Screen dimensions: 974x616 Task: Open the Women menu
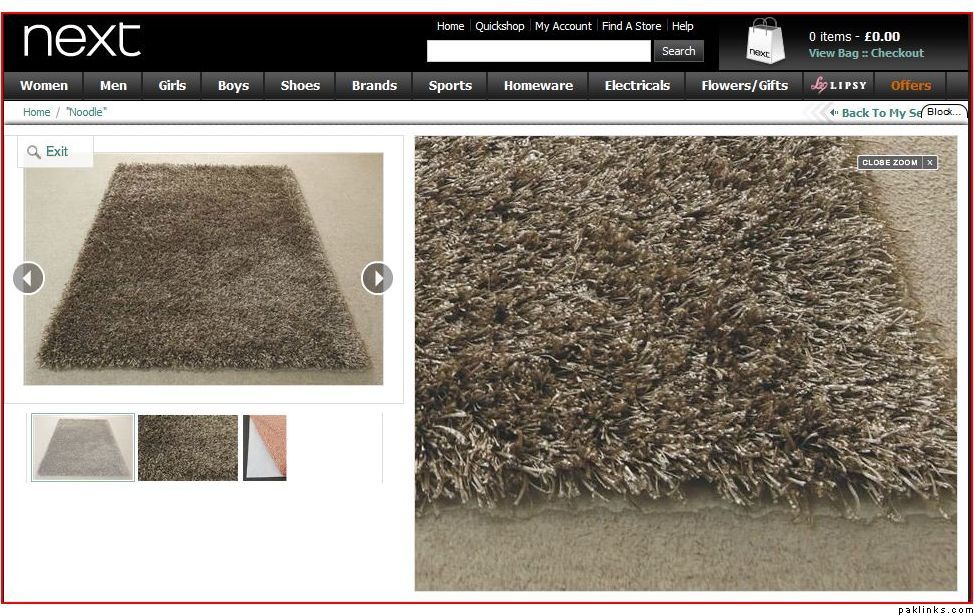[x=43, y=86]
